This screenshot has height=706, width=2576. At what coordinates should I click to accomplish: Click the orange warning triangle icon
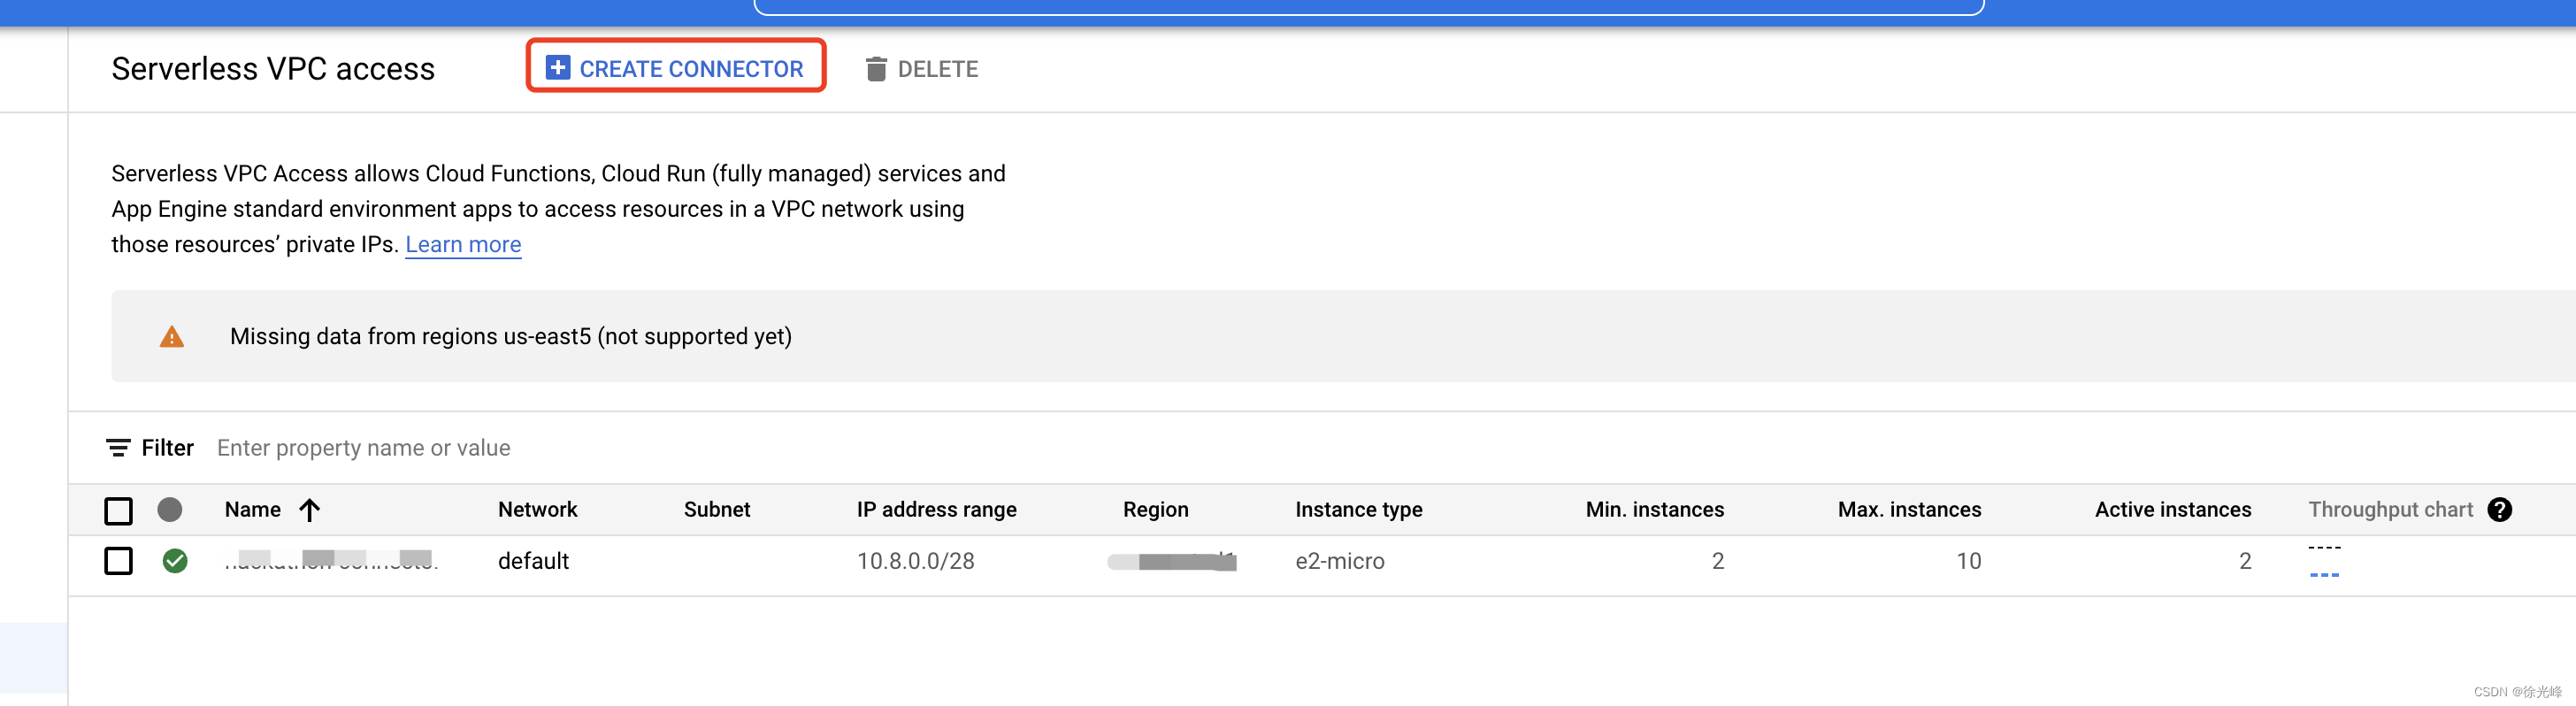pyautogui.click(x=172, y=337)
